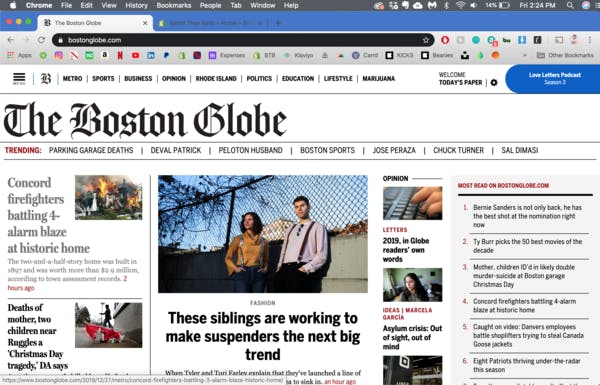Screen dimensions: 600x385
Task: Click the siblings in suspenders photo
Action: pos(263,234)
